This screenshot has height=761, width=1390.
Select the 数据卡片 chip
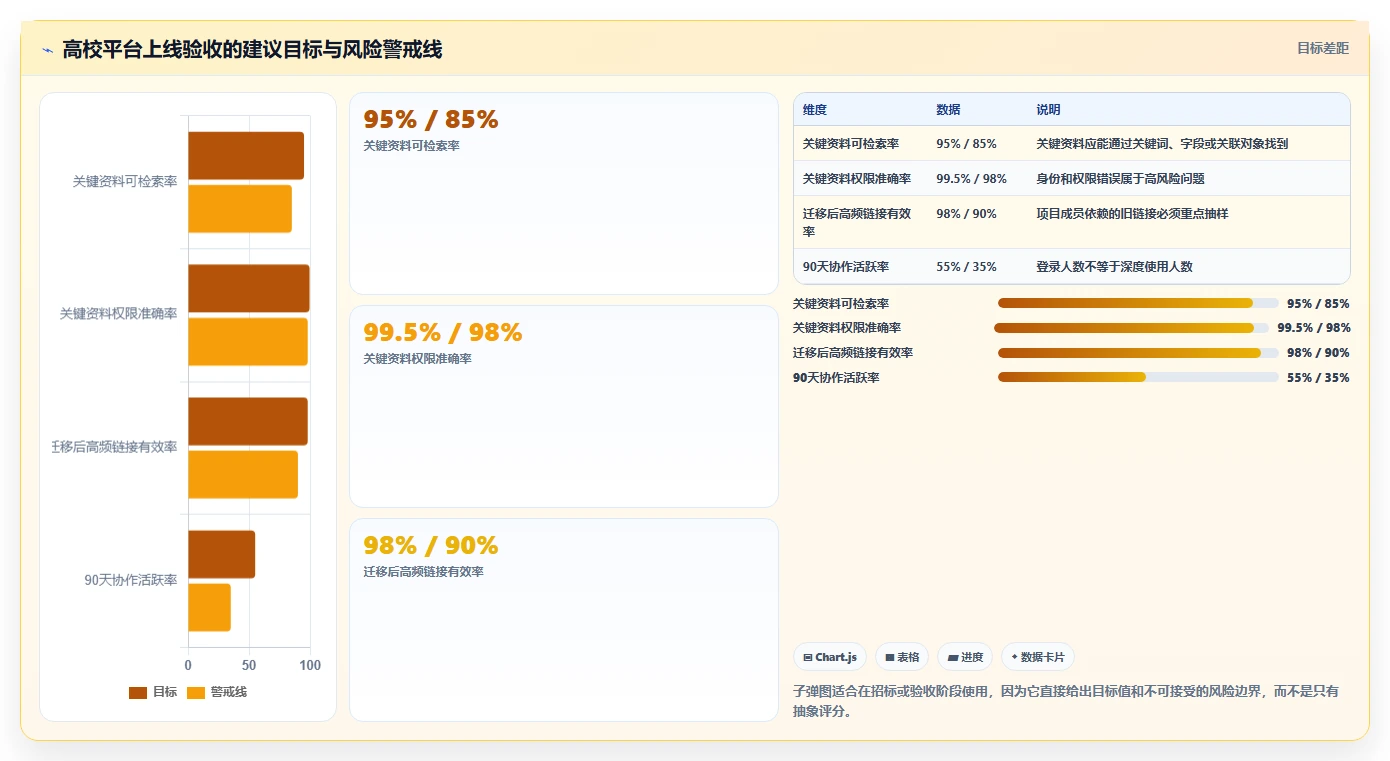pos(1038,657)
